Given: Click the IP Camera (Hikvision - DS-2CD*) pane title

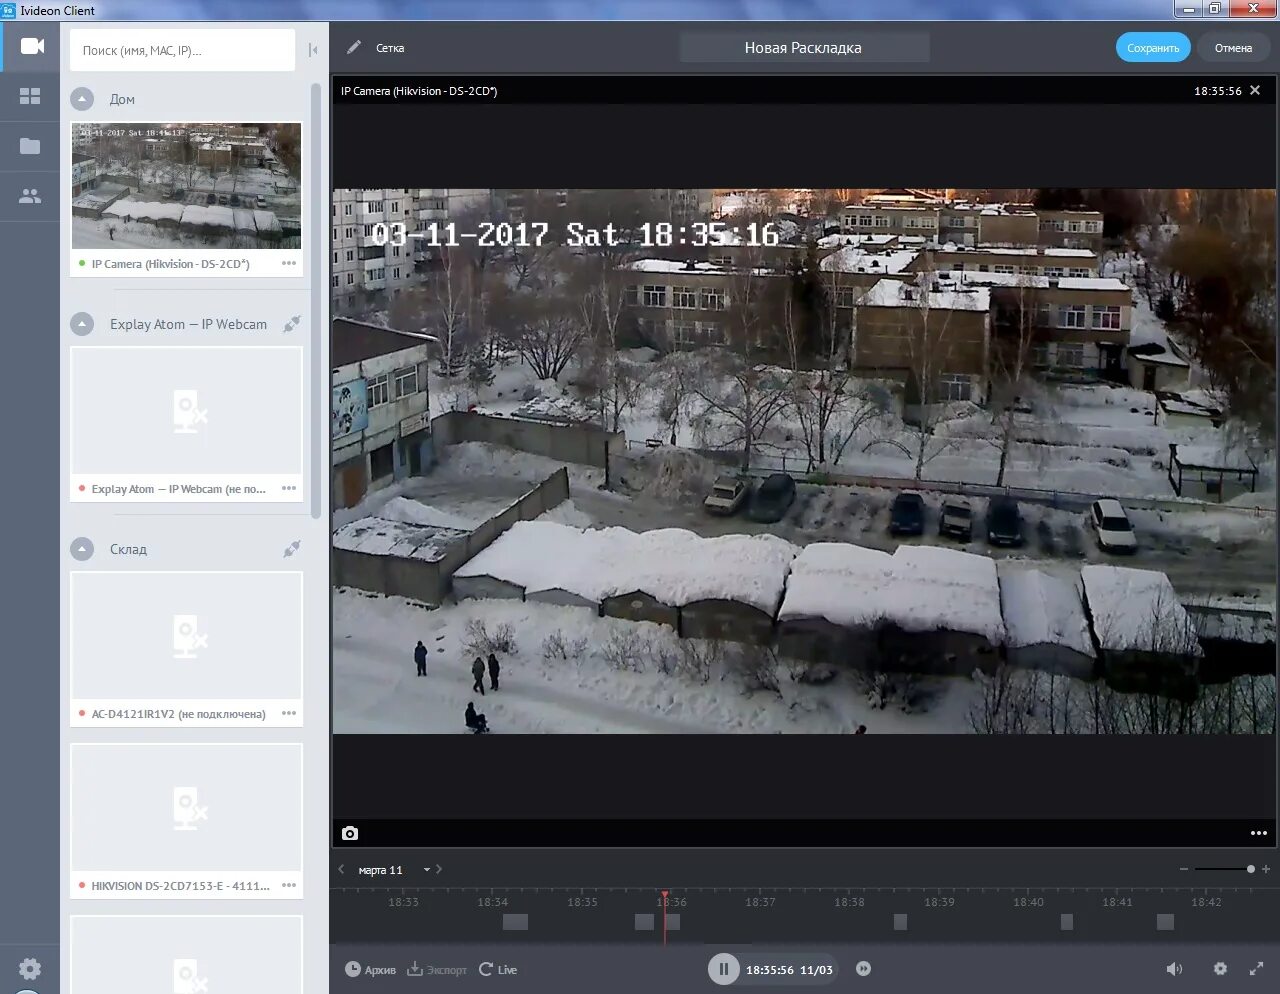Looking at the screenshot, I should tap(419, 91).
